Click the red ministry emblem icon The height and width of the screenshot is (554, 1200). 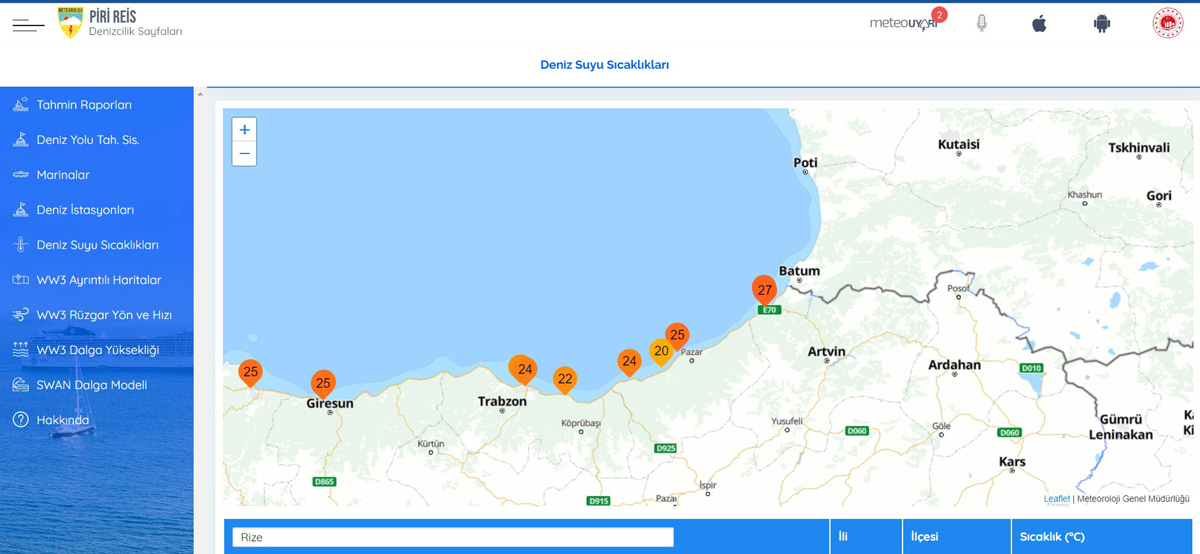pos(1167,23)
